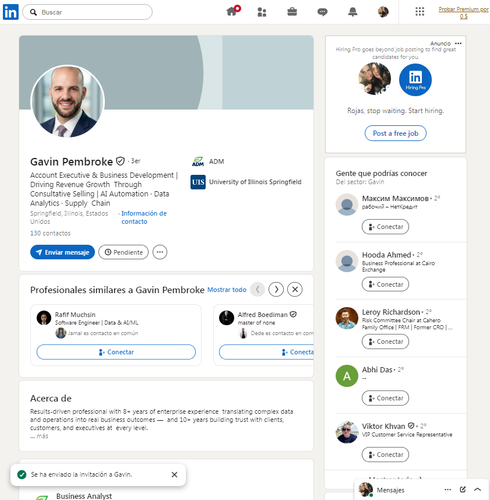Dismiss the Profesionales similares section
490x500 pixels.
(295, 289)
